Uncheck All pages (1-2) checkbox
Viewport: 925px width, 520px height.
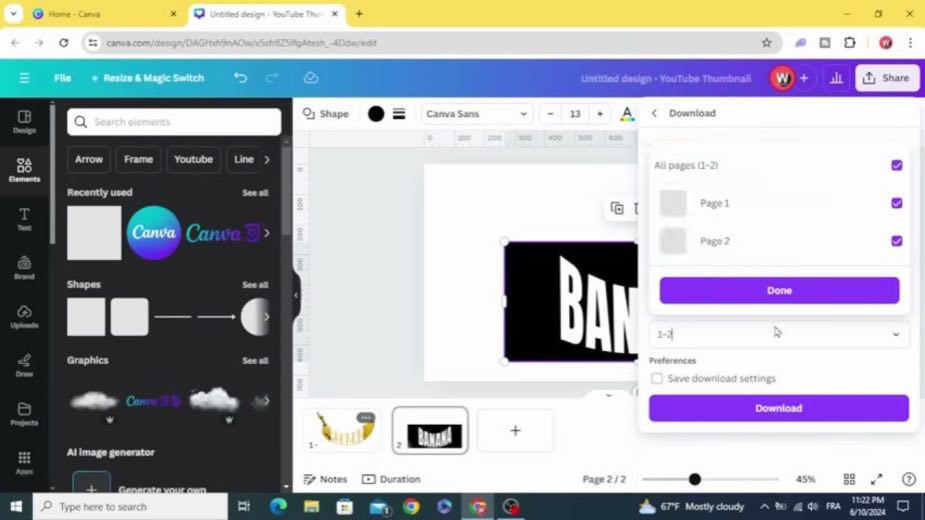(897, 165)
